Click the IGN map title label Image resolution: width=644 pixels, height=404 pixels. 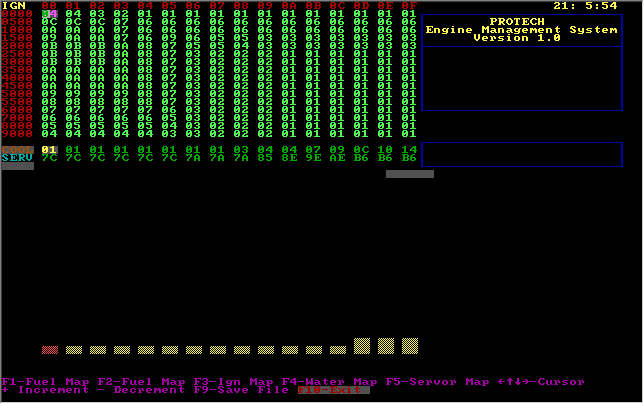tap(13, 5)
